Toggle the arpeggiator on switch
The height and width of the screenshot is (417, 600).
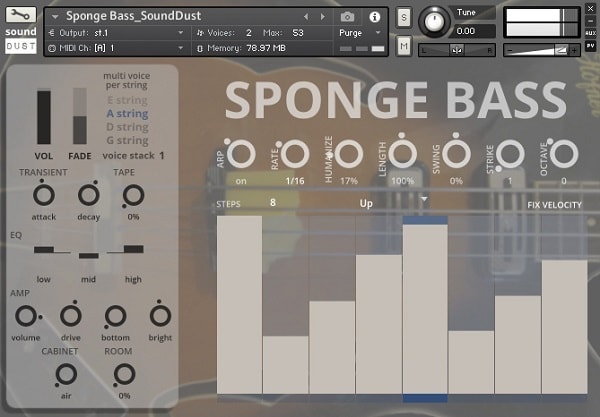click(x=241, y=181)
